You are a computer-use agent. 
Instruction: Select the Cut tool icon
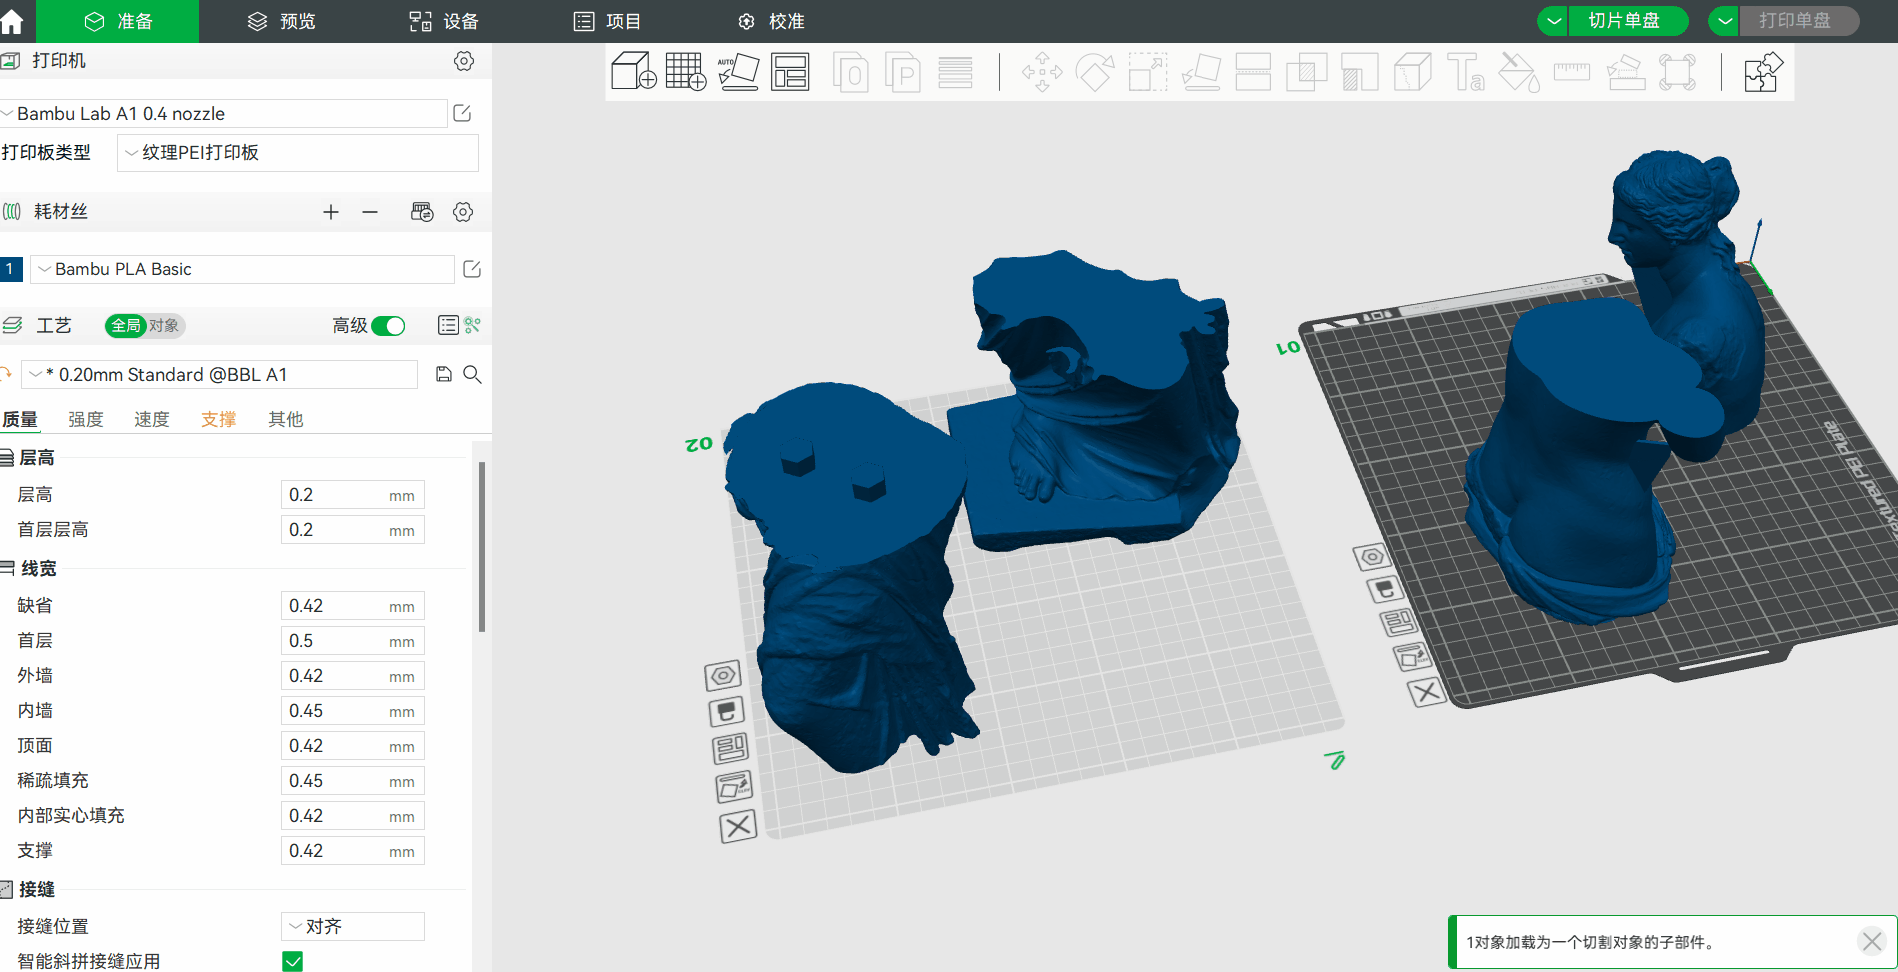click(1253, 72)
